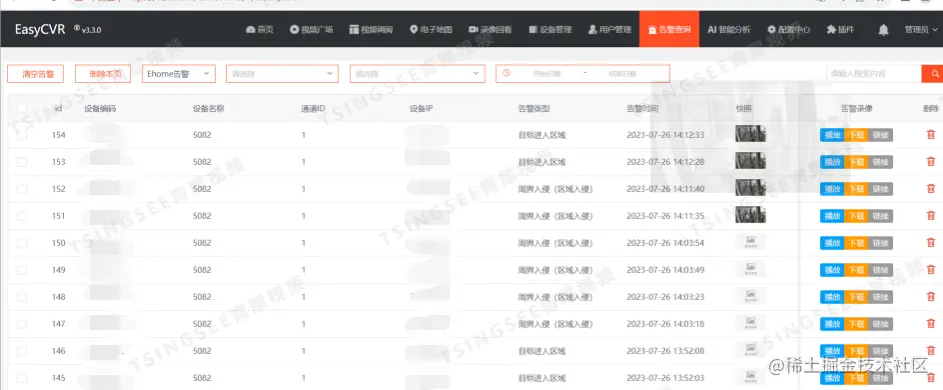943x390 pixels.
Task: Delete alarm record 153 with trash icon
Action: (x=930, y=162)
